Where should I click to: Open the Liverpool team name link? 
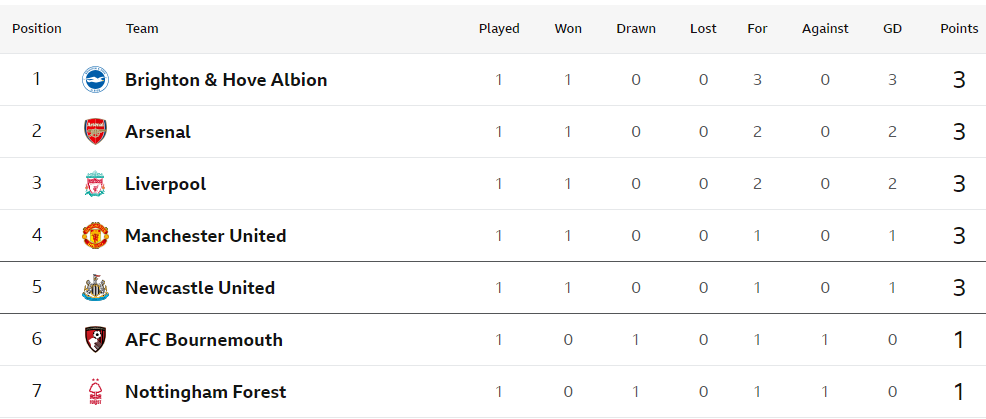tap(165, 184)
